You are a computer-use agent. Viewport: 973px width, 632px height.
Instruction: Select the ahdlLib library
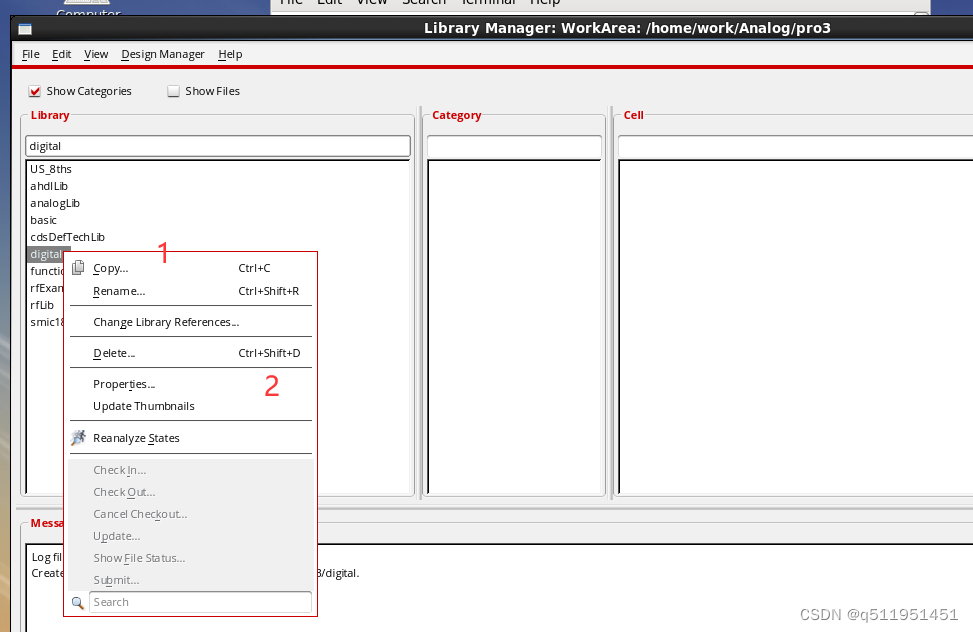pyautogui.click(x=49, y=186)
